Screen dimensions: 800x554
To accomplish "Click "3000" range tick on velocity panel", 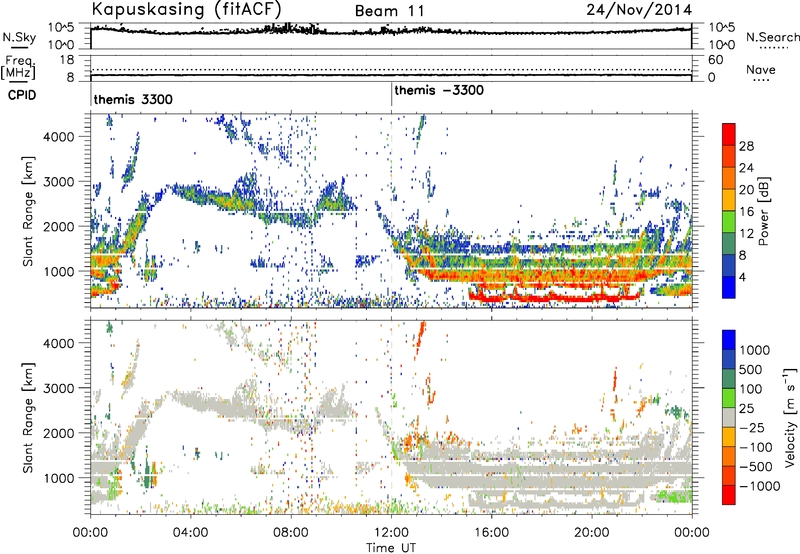I will pos(58,388).
